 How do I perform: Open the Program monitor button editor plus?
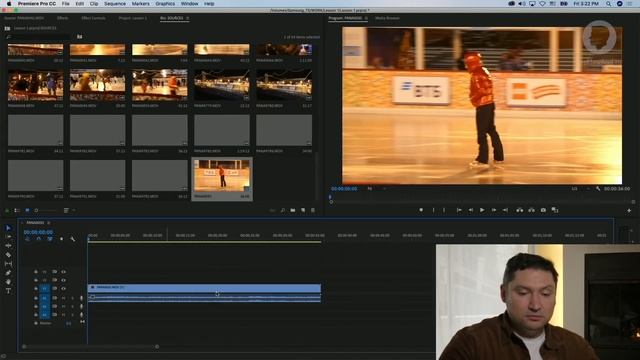point(629,210)
